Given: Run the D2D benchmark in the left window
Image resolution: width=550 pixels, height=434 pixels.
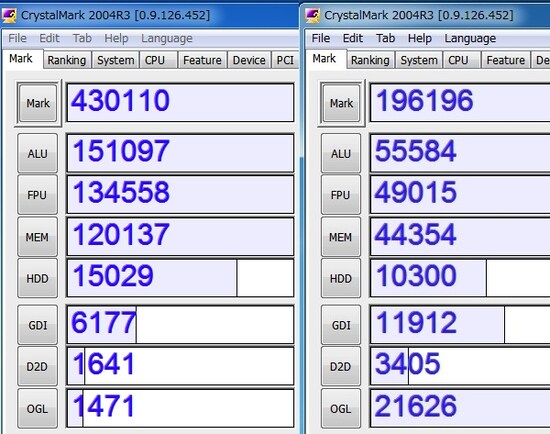Looking at the screenshot, I should (x=38, y=366).
